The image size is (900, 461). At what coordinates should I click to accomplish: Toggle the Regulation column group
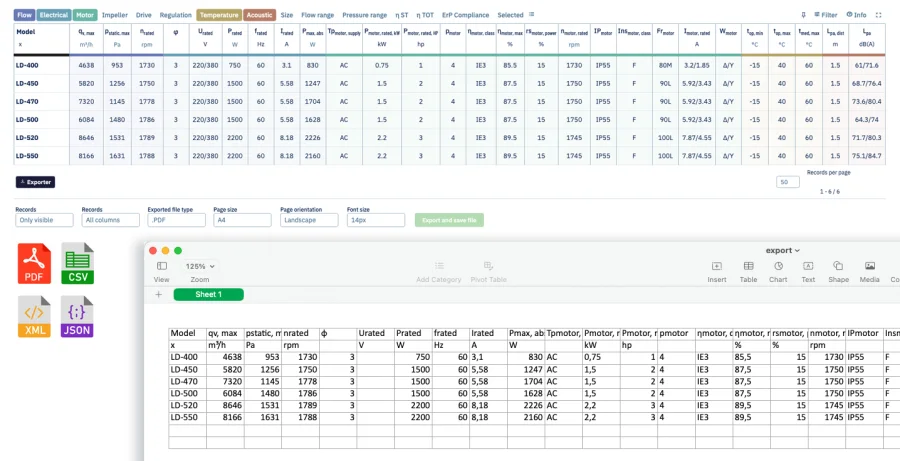176,15
